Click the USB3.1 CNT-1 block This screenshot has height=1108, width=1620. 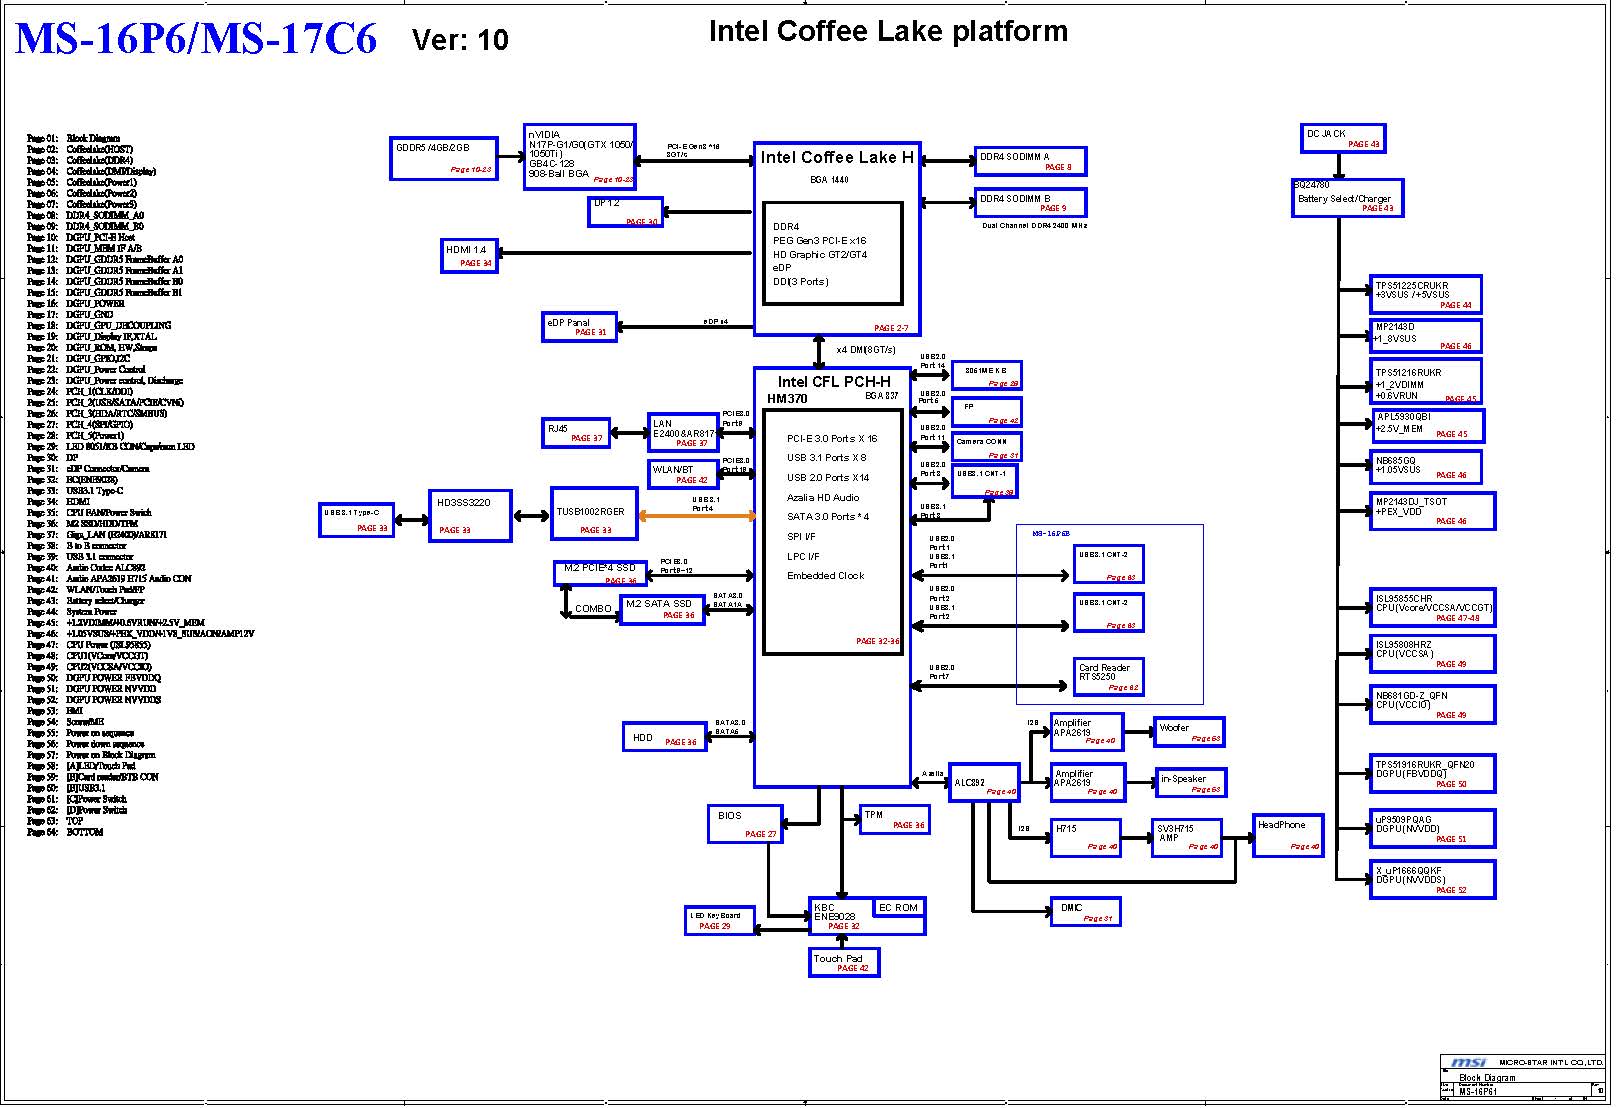pos(984,482)
